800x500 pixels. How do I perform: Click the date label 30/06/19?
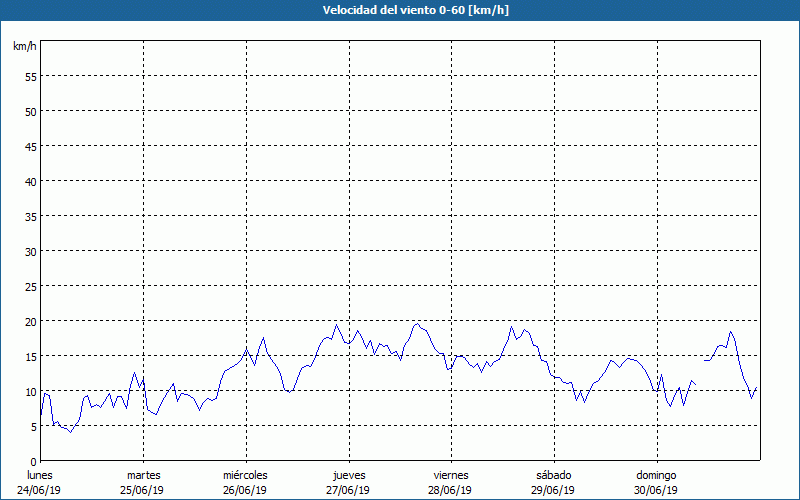pyautogui.click(x=656, y=490)
